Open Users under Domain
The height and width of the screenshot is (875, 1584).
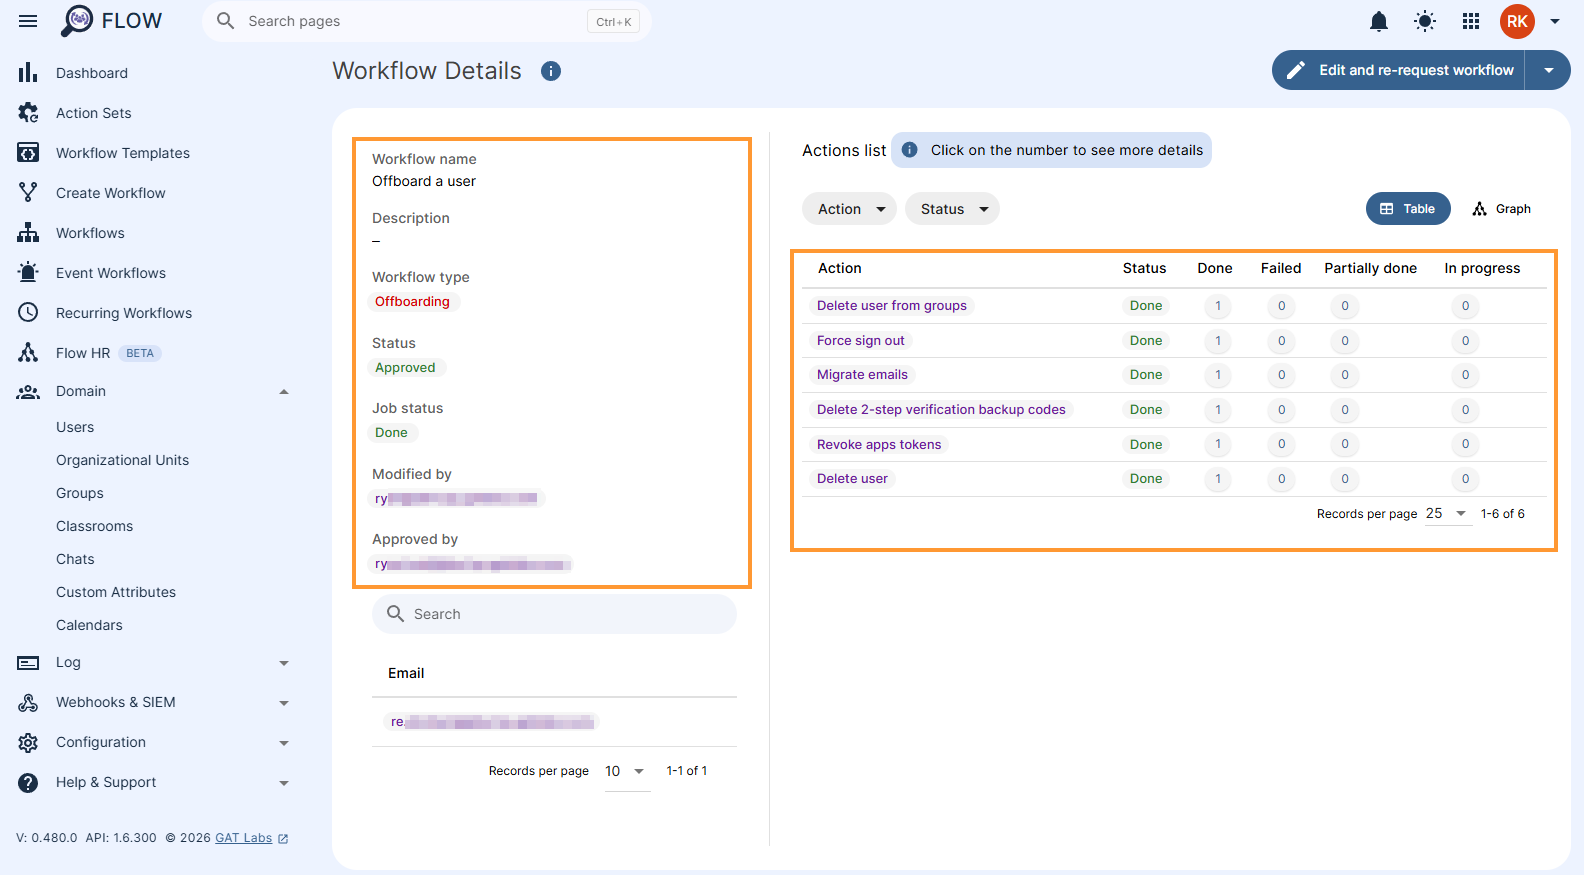coord(75,427)
